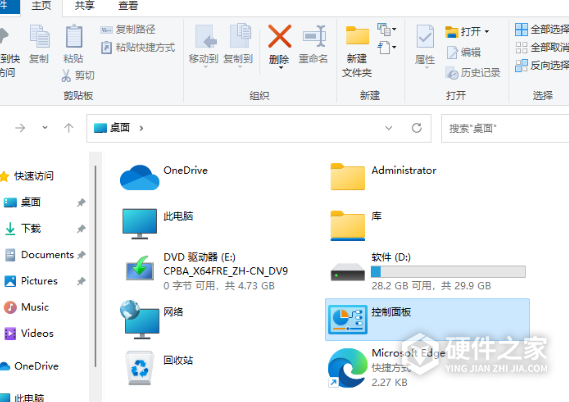Viewport: 569px width, 402px height.
Task: Click the Cut (剪切) scissors icon
Action: [x=66, y=75]
